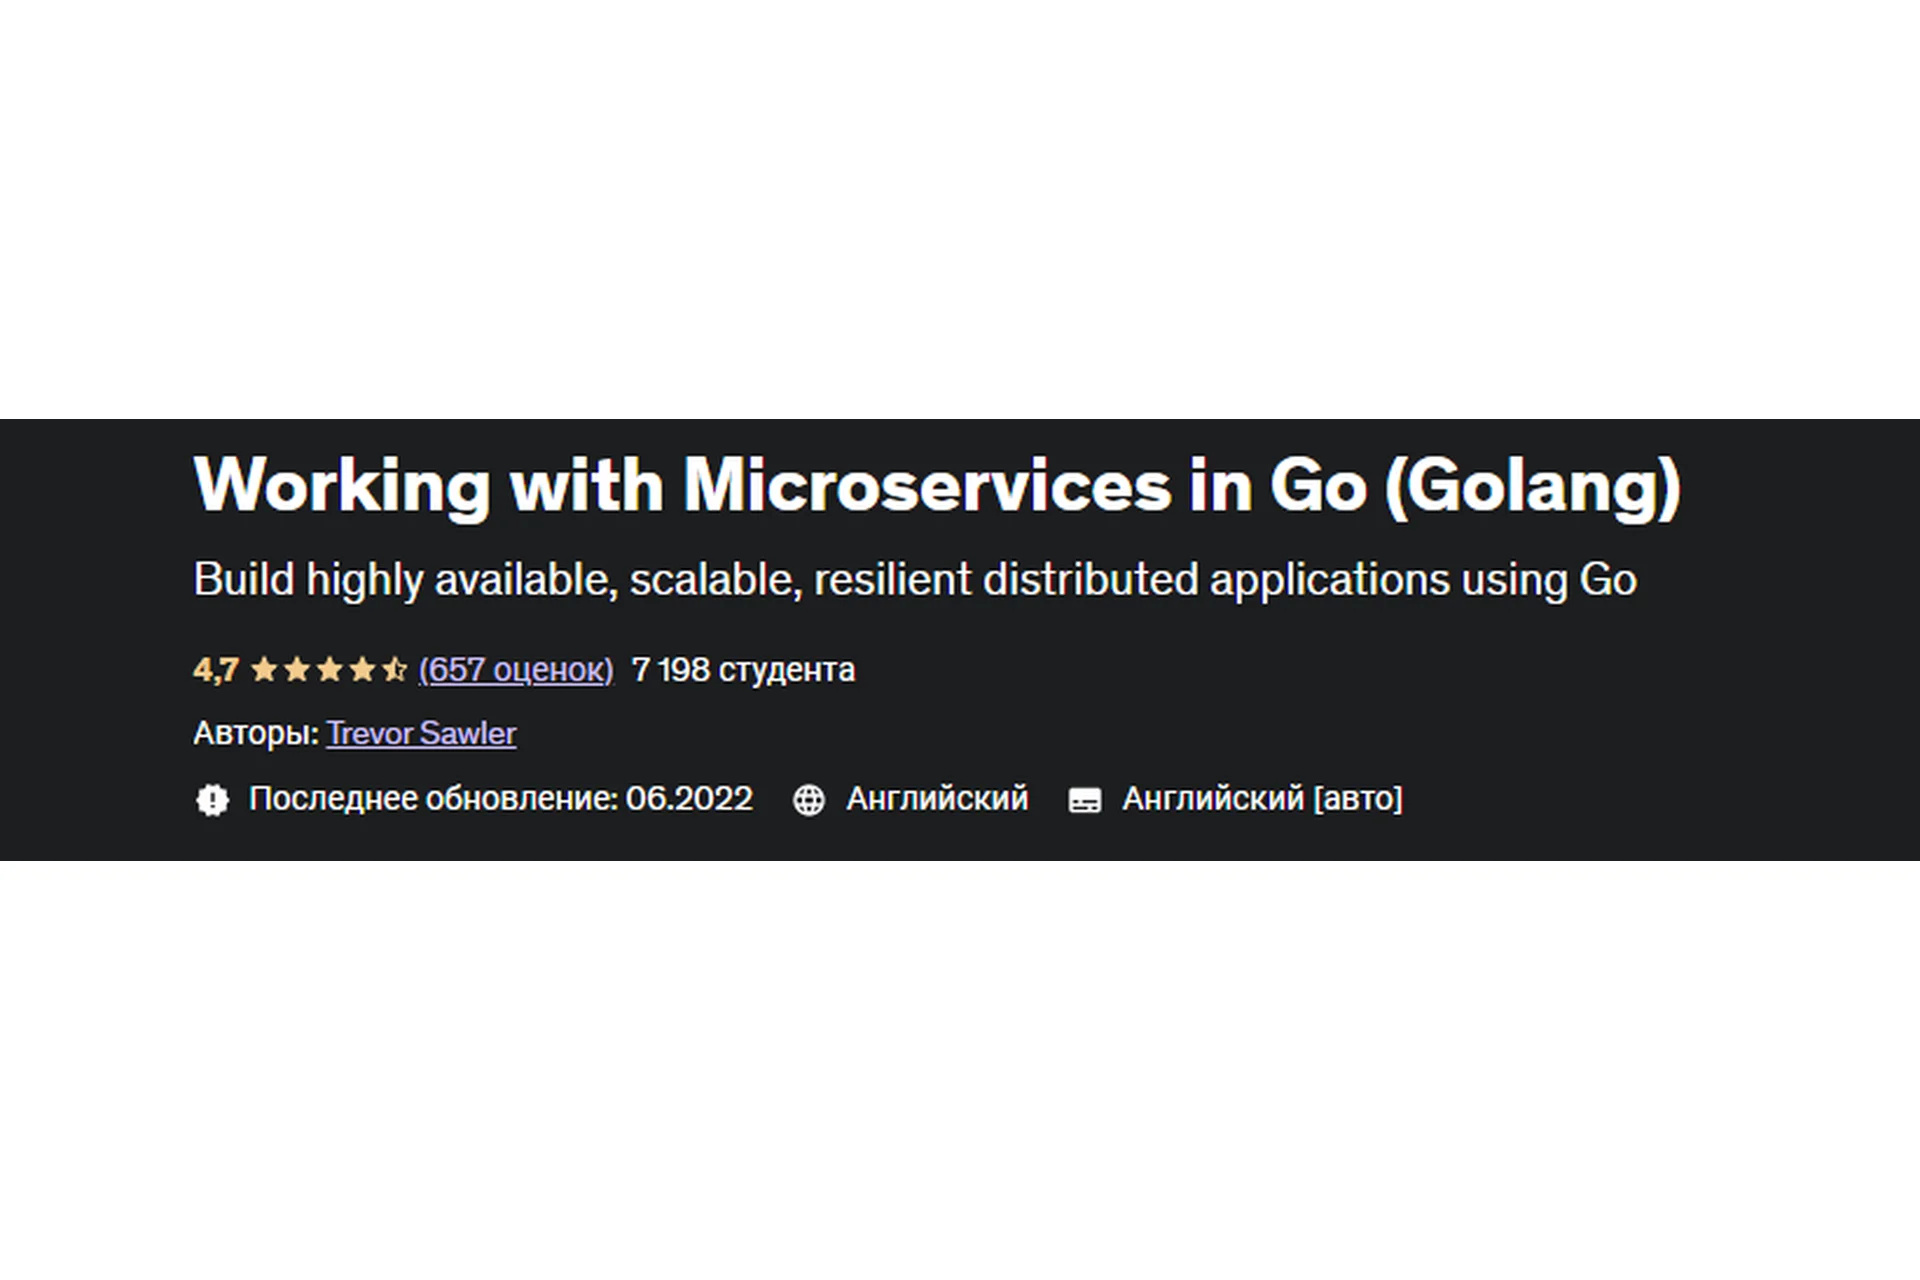
Task: Click the Последнее обновление 06.2022 text
Action: coord(501,799)
